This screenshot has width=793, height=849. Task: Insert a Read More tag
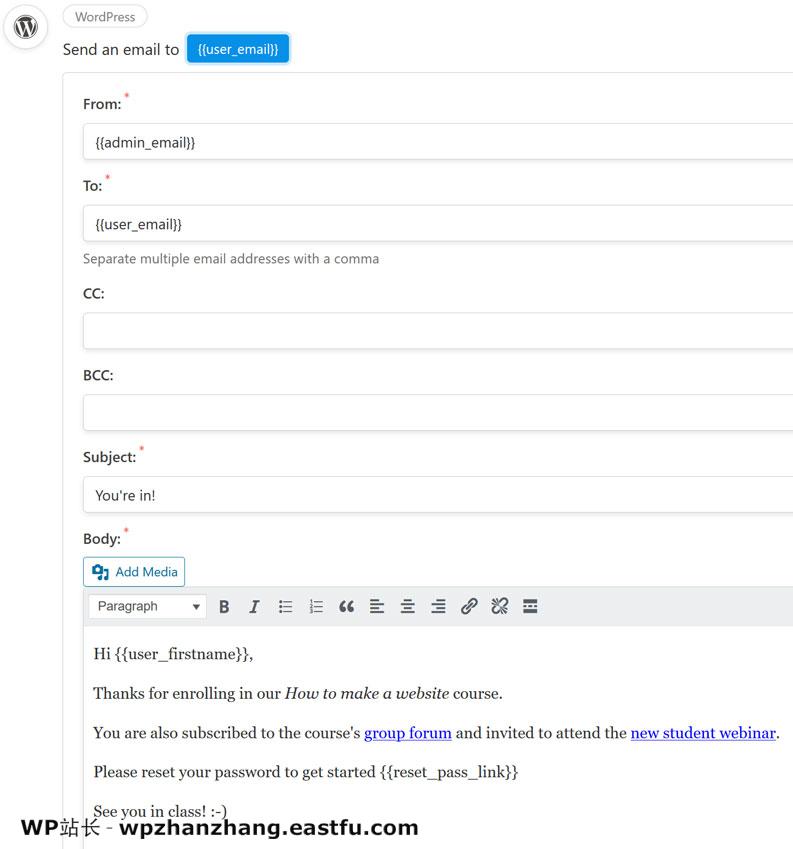point(530,606)
